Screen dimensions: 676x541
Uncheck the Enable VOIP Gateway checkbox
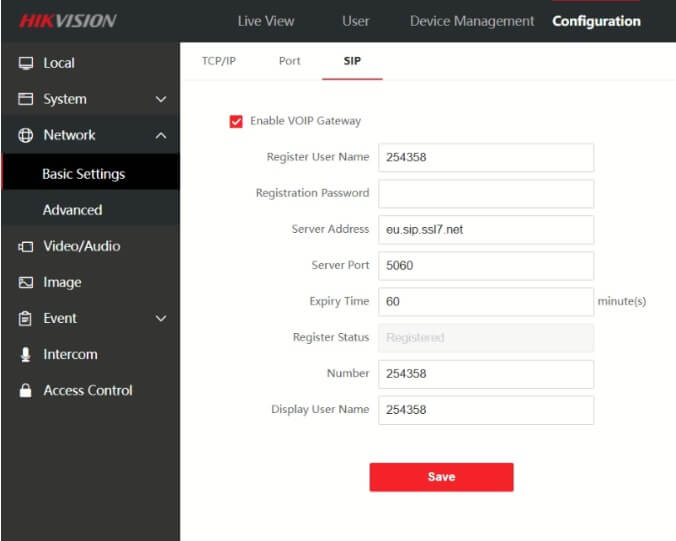[x=236, y=121]
